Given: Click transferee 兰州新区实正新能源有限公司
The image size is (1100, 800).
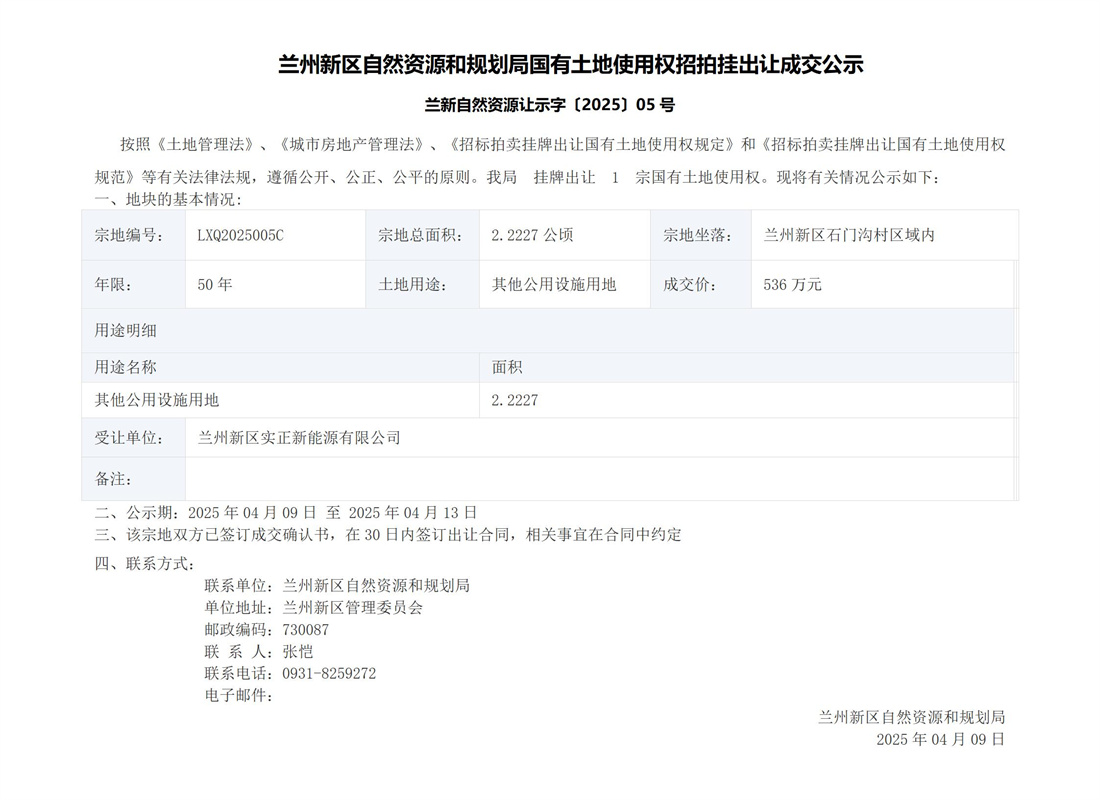Looking at the screenshot, I should tap(299, 438).
